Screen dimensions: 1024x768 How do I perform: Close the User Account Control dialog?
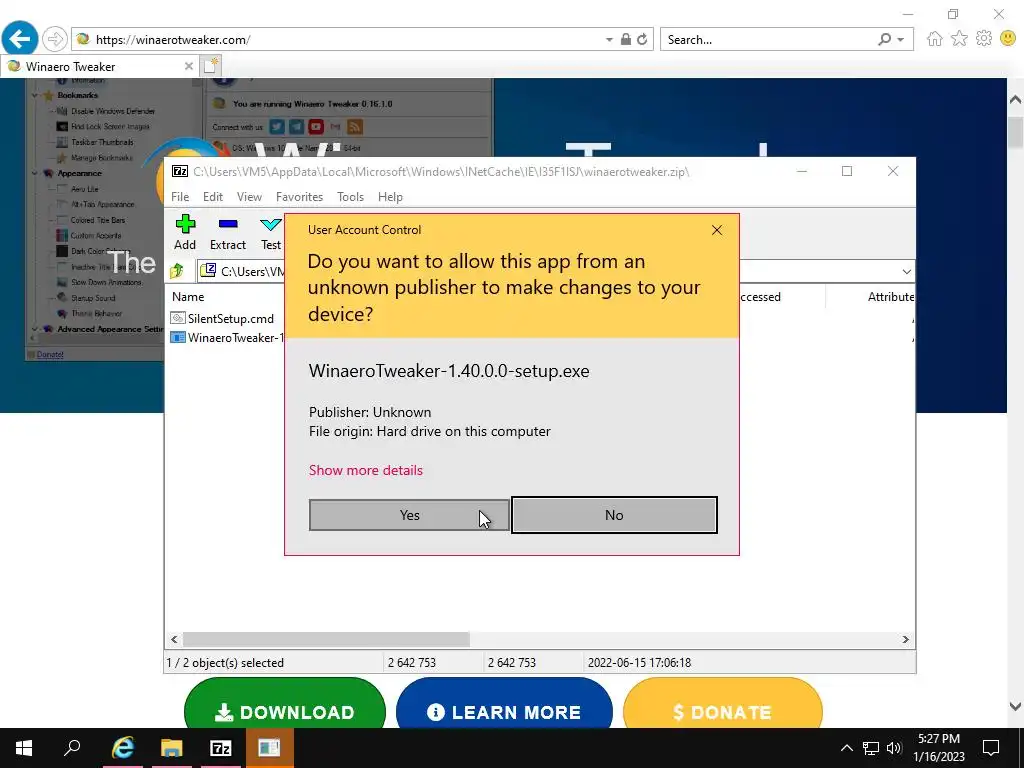[x=717, y=230]
